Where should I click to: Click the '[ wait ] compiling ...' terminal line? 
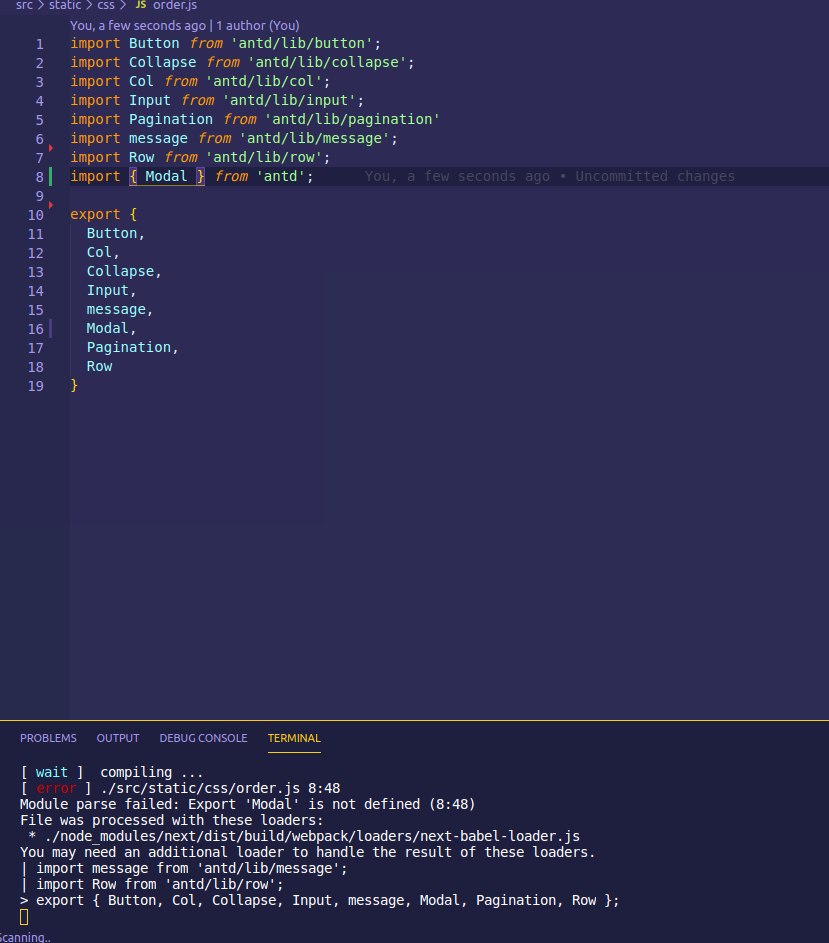(x=112, y=772)
